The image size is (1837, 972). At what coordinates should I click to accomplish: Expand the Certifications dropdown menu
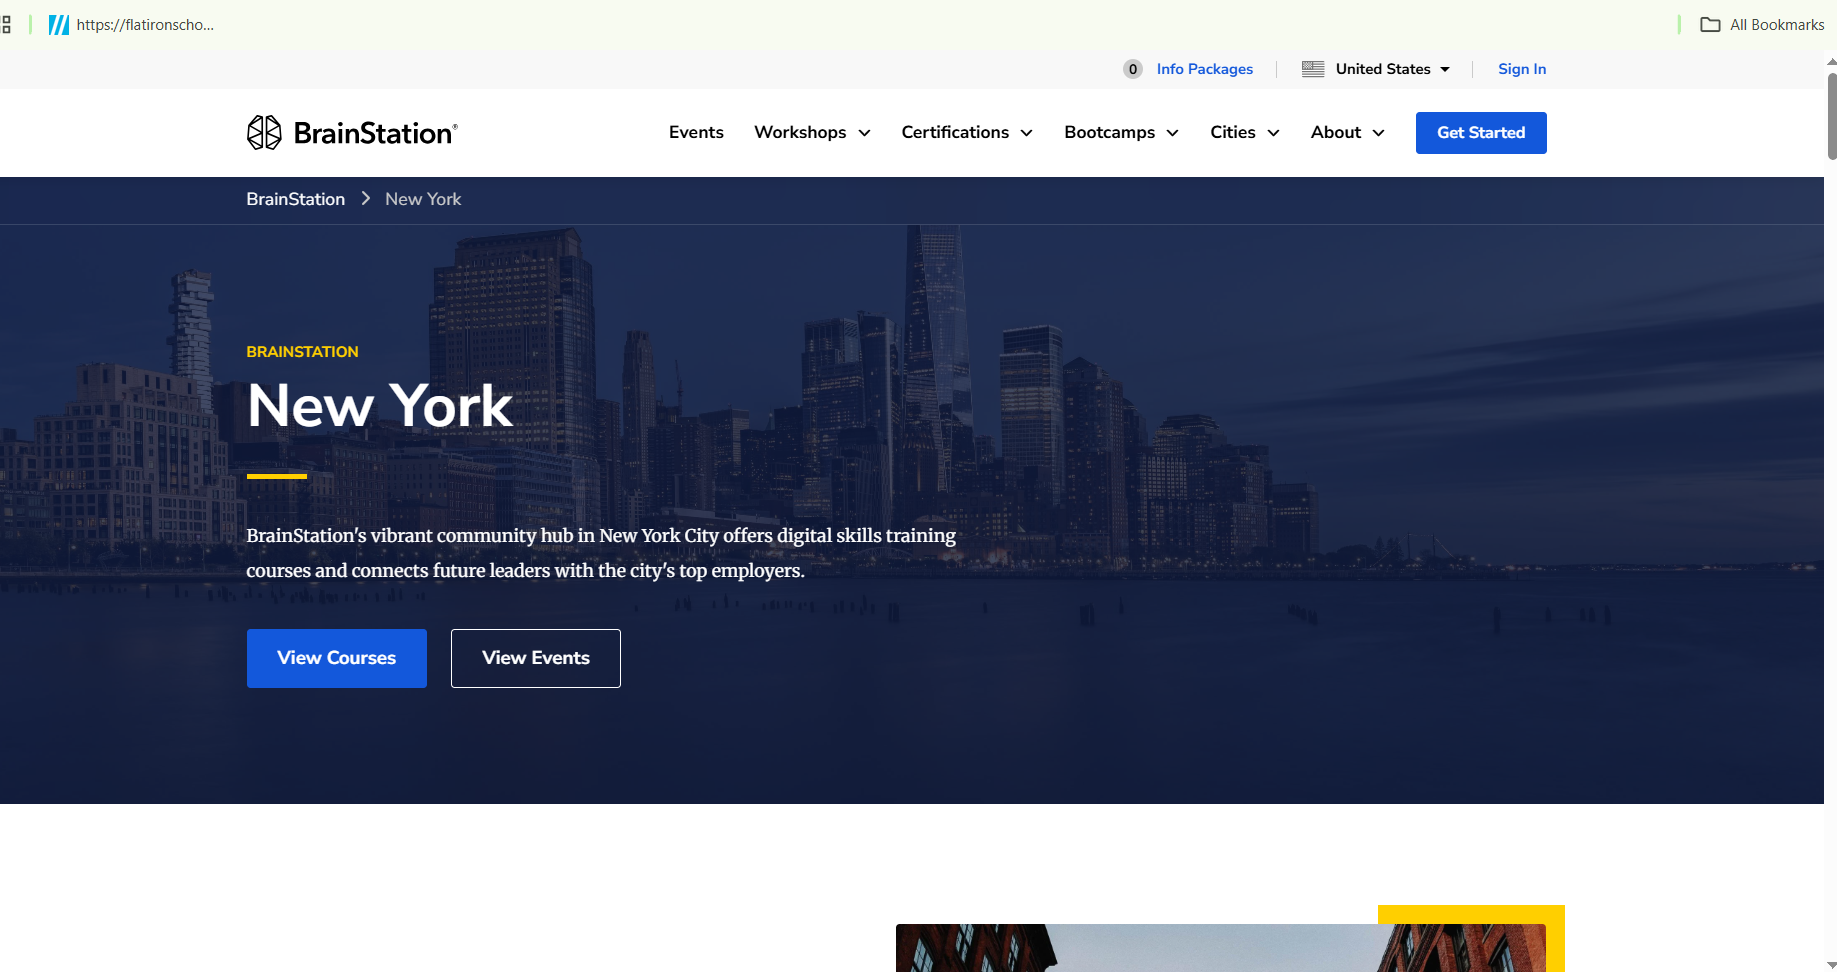tap(966, 133)
